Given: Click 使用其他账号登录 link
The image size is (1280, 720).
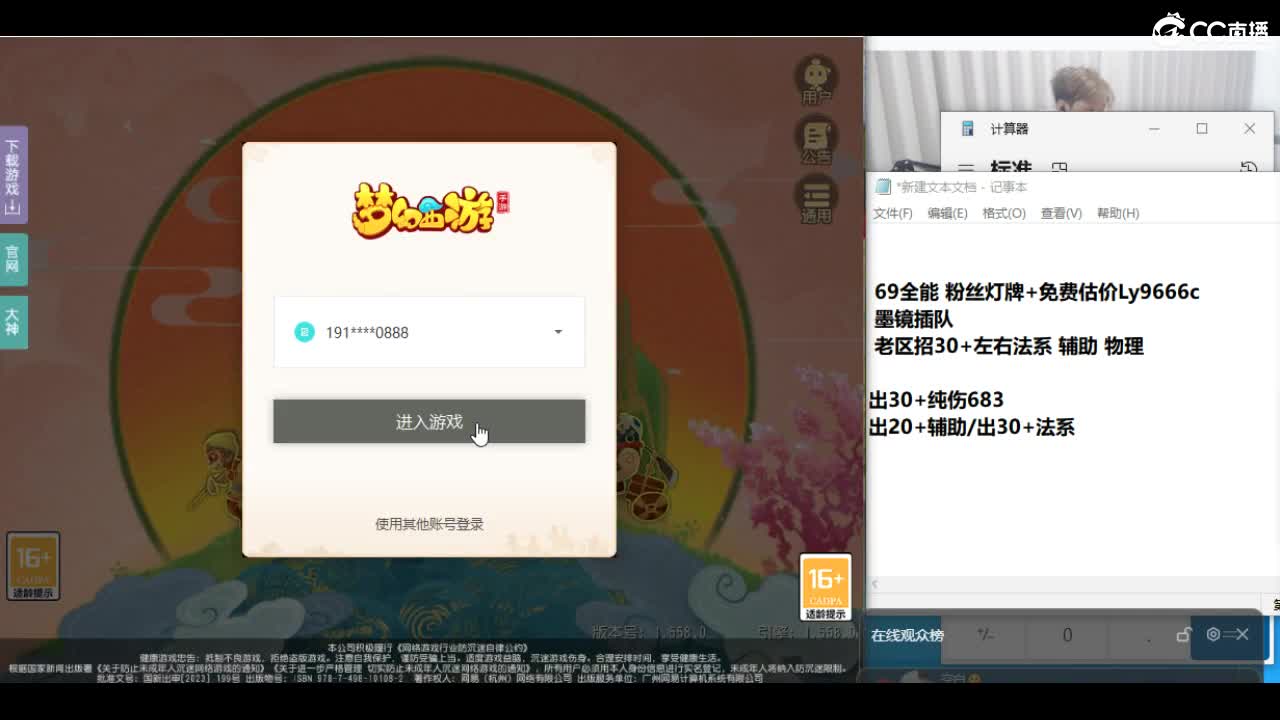Looking at the screenshot, I should coord(429,524).
